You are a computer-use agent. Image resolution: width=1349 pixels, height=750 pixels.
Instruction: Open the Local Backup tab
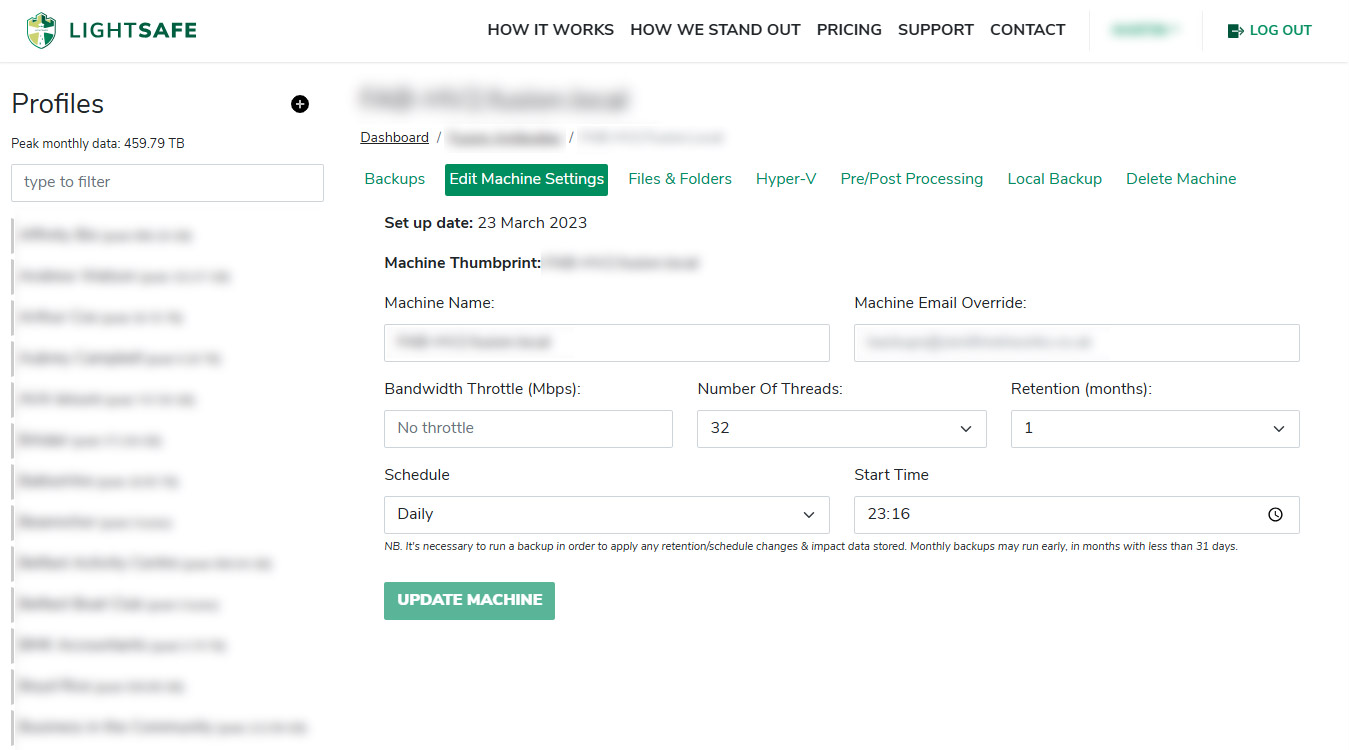[x=1054, y=179]
